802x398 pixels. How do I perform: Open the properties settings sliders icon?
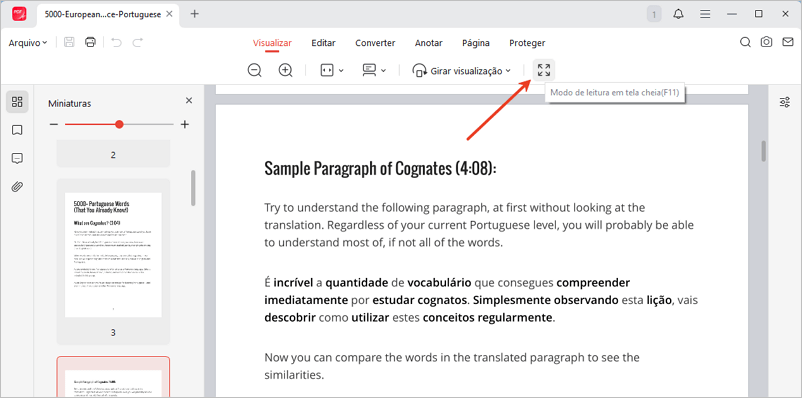[x=785, y=102]
